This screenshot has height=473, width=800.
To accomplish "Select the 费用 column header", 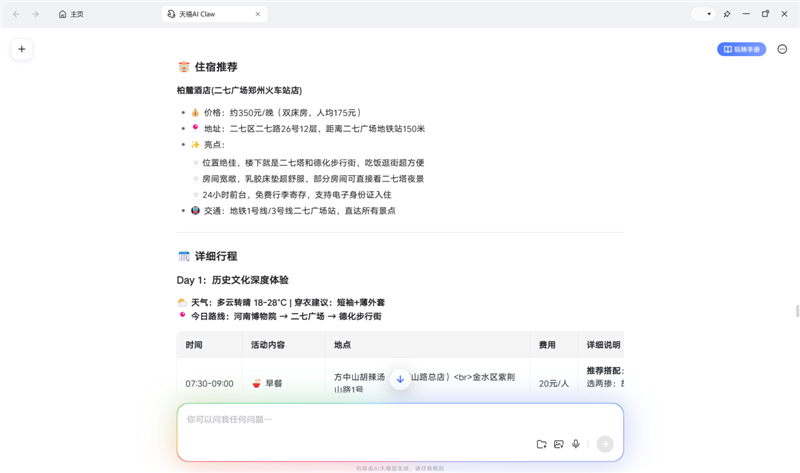I will point(547,345).
